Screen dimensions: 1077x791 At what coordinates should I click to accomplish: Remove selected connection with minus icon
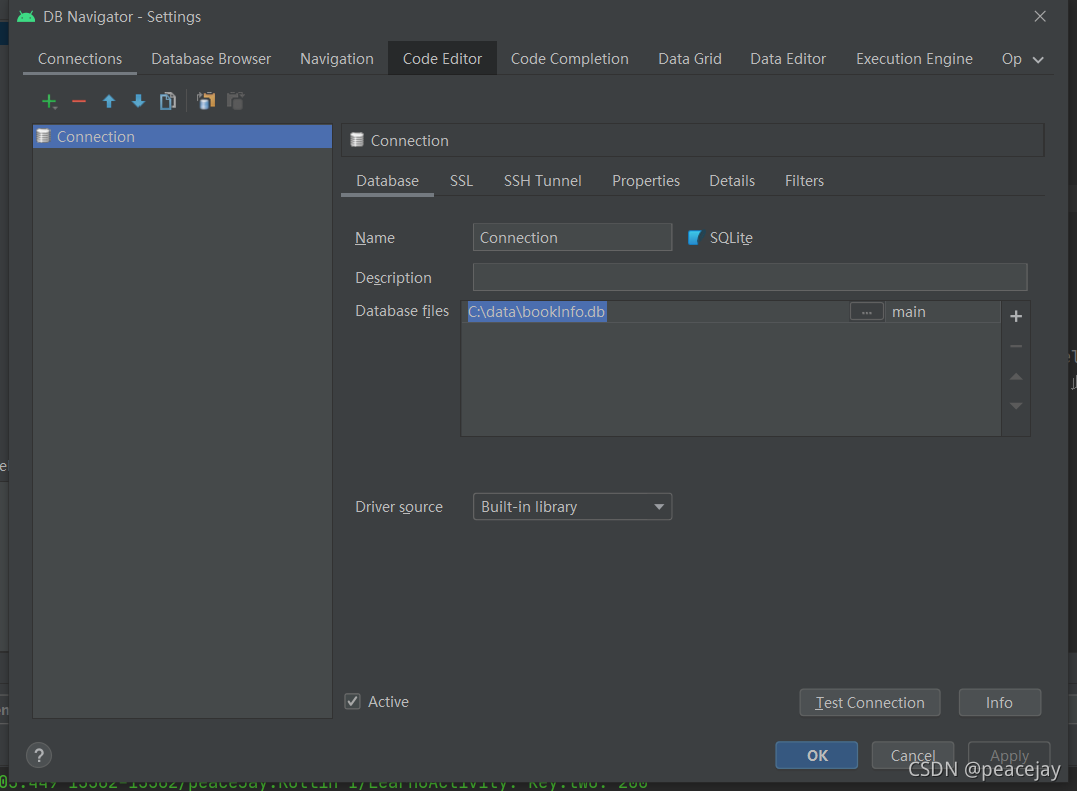click(x=79, y=102)
